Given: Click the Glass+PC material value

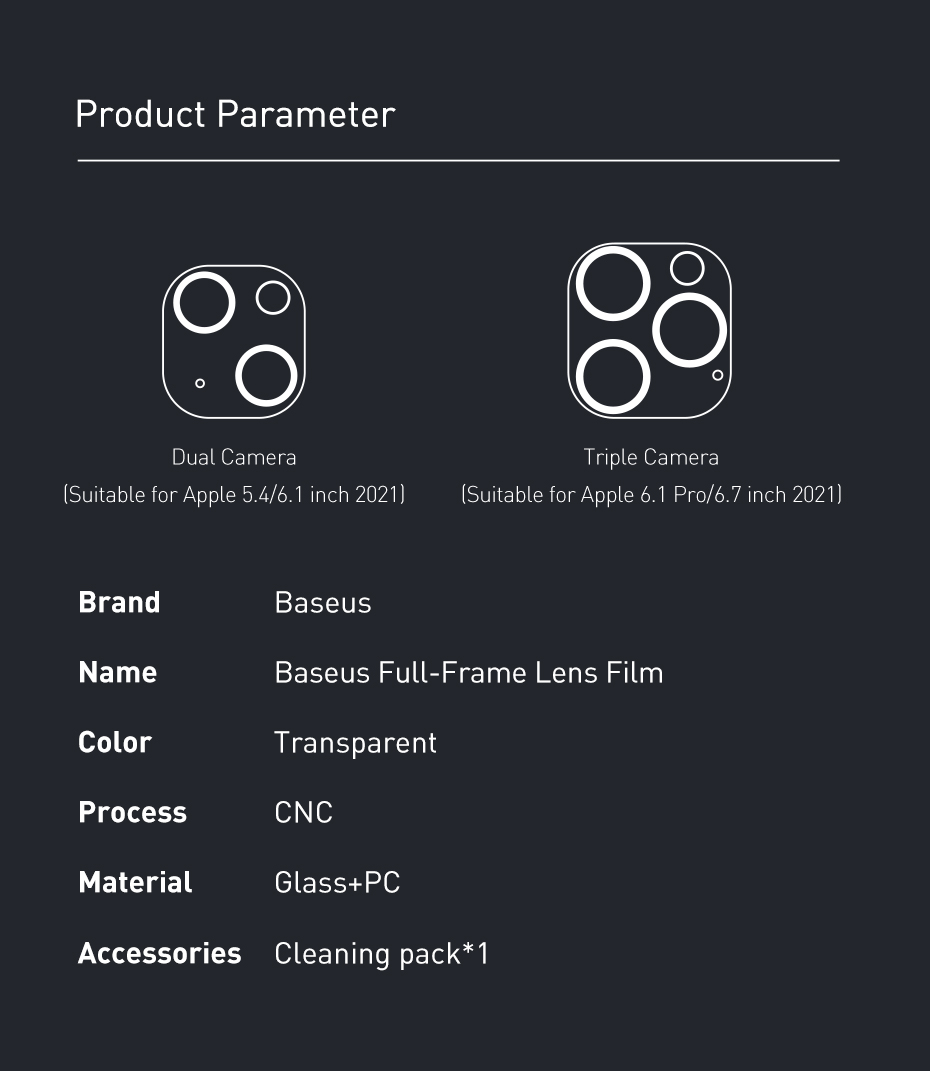Looking at the screenshot, I should point(337,882).
